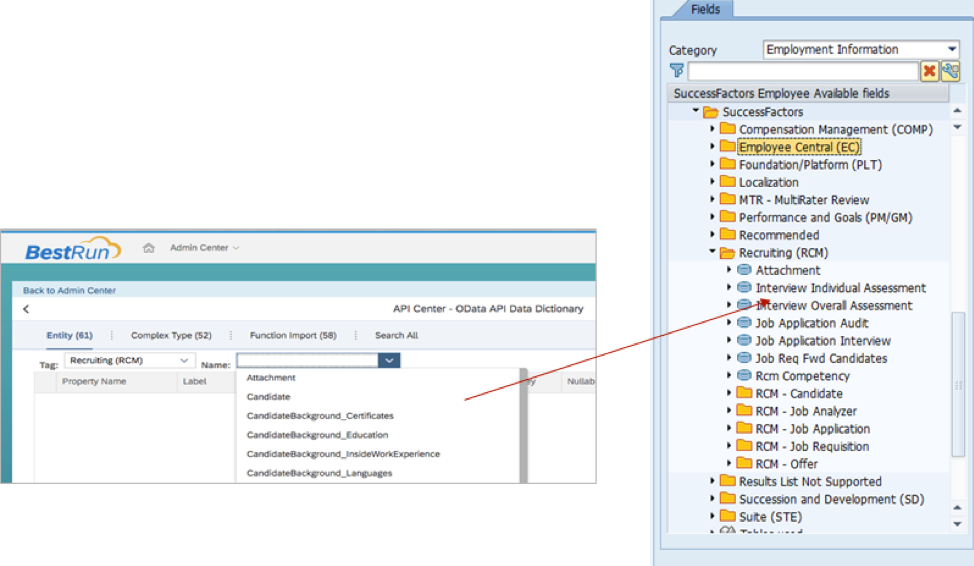Click the filter funnel icon in Fields panel
The height and width of the screenshot is (566, 974).
click(676, 71)
